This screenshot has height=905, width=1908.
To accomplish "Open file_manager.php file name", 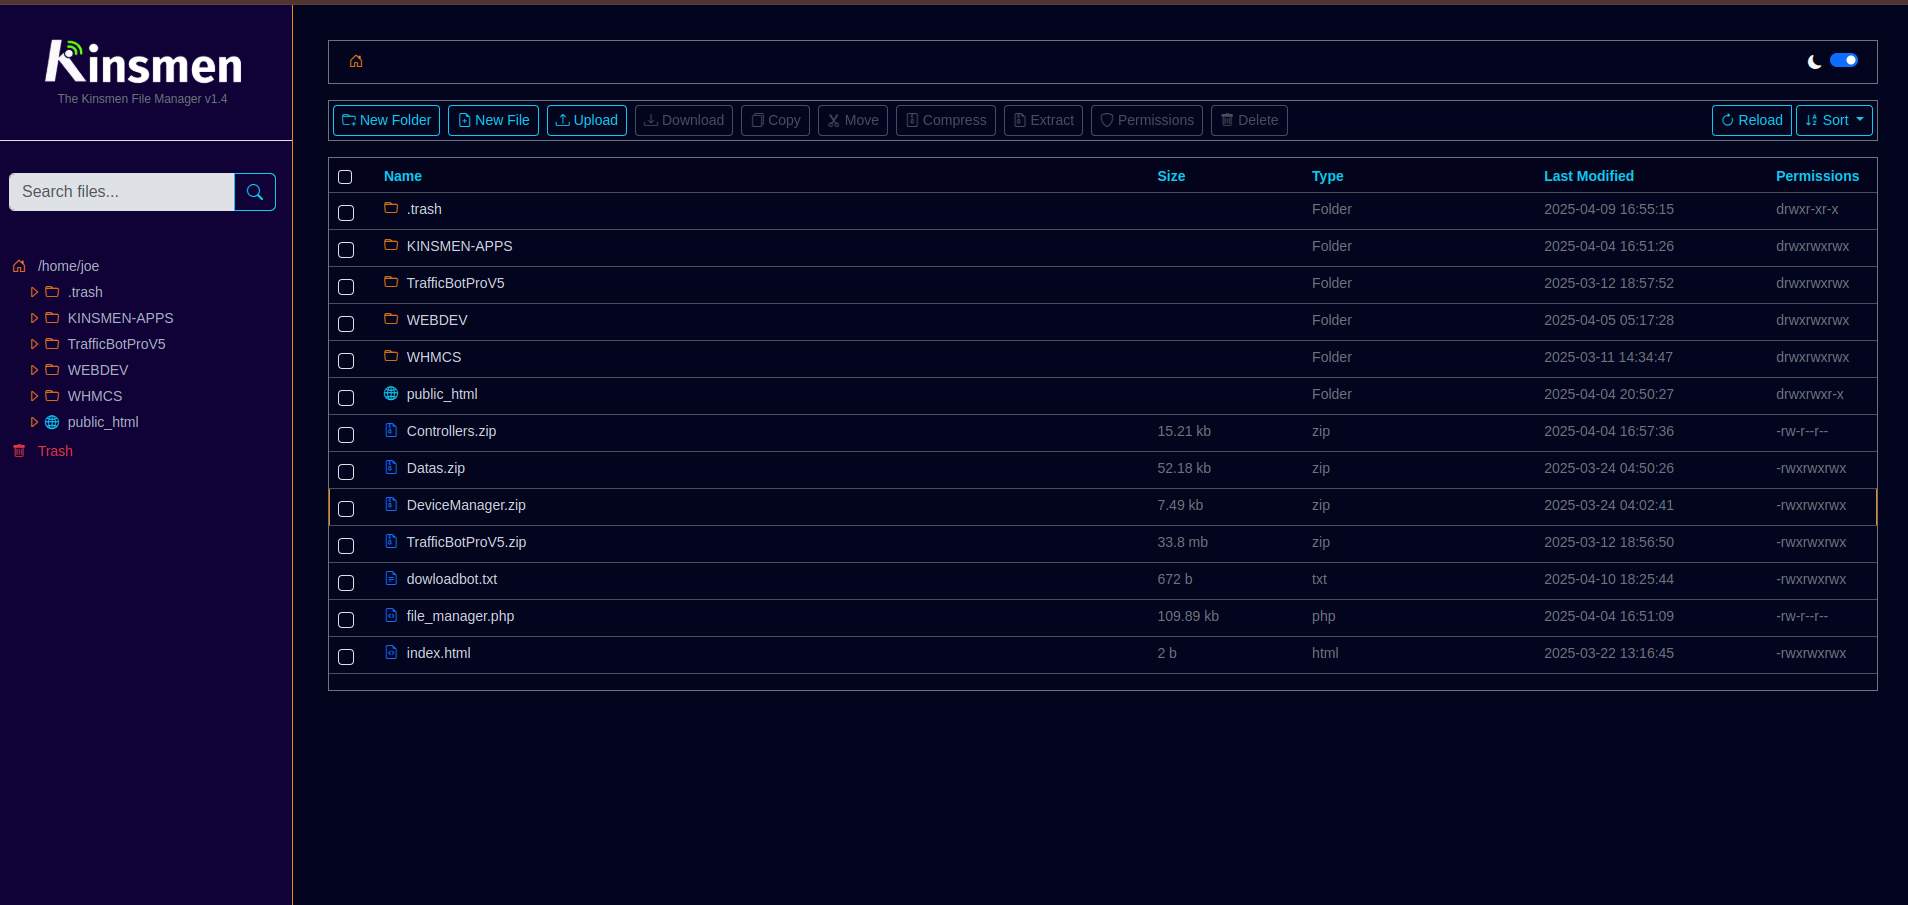I will pyautogui.click(x=460, y=616).
